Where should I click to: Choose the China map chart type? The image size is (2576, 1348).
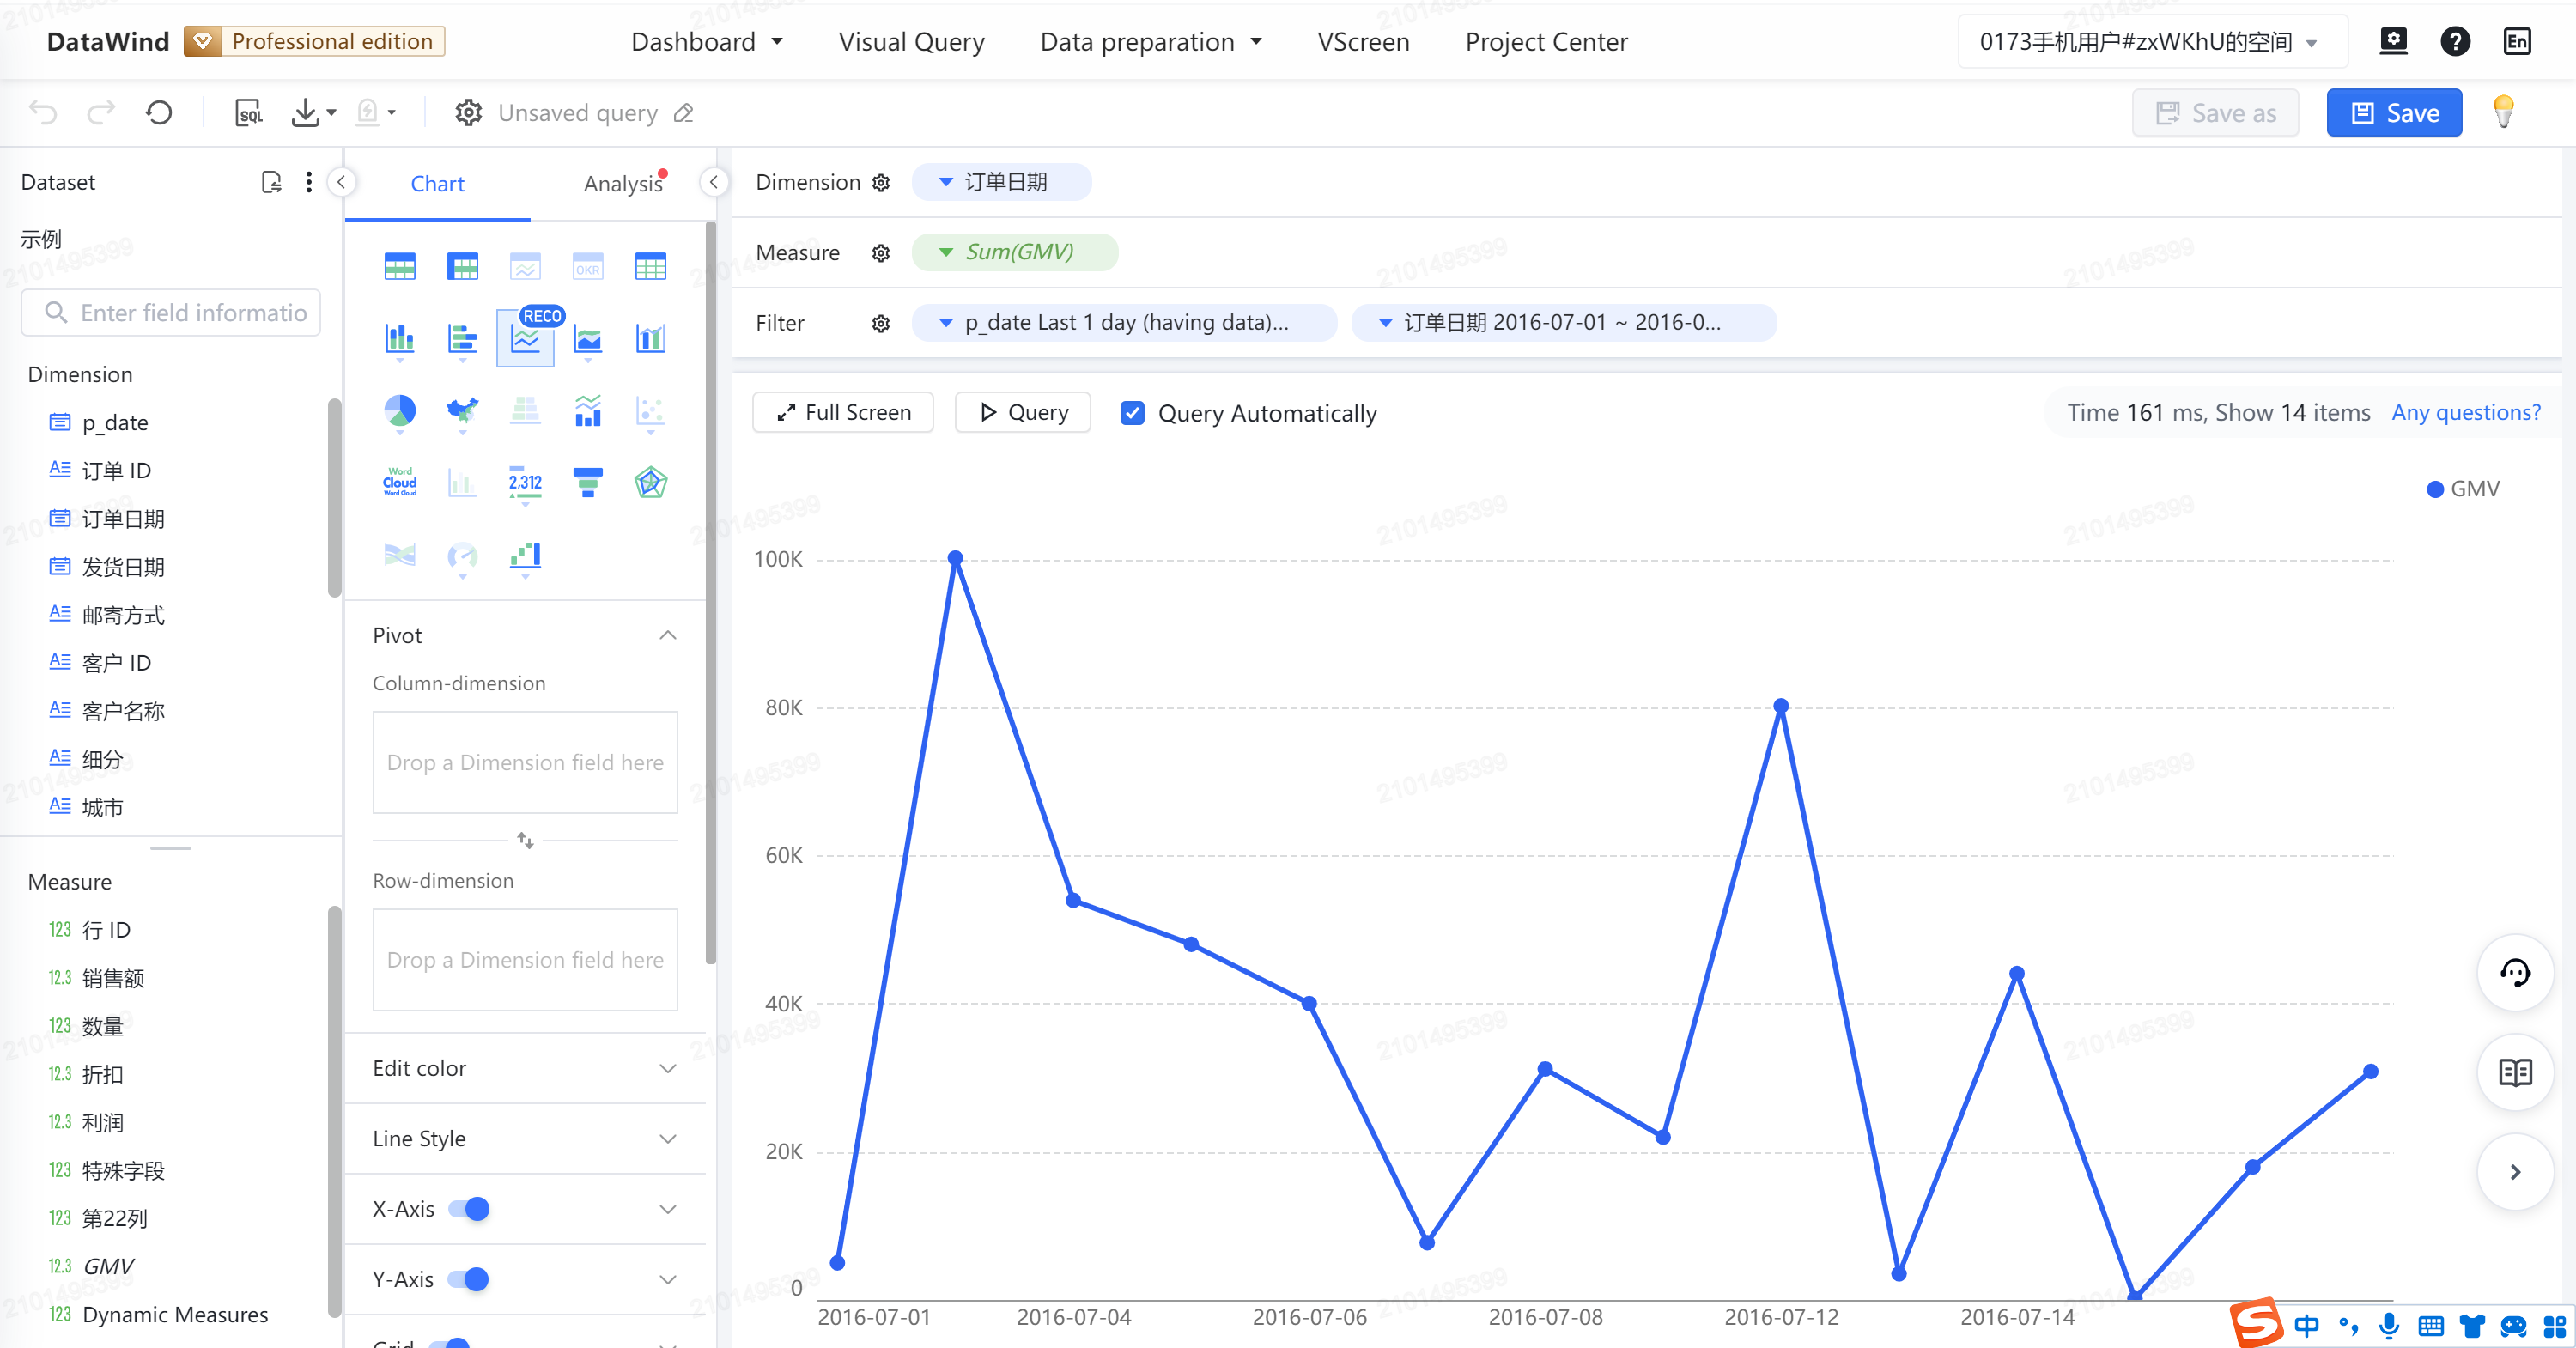462,410
